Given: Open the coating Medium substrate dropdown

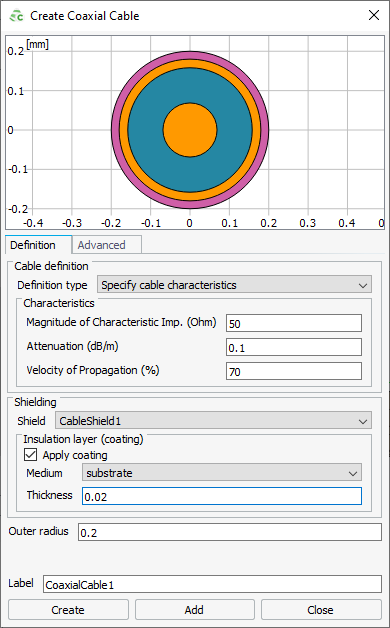Looking at the screenshot, I should click(222, 473).
